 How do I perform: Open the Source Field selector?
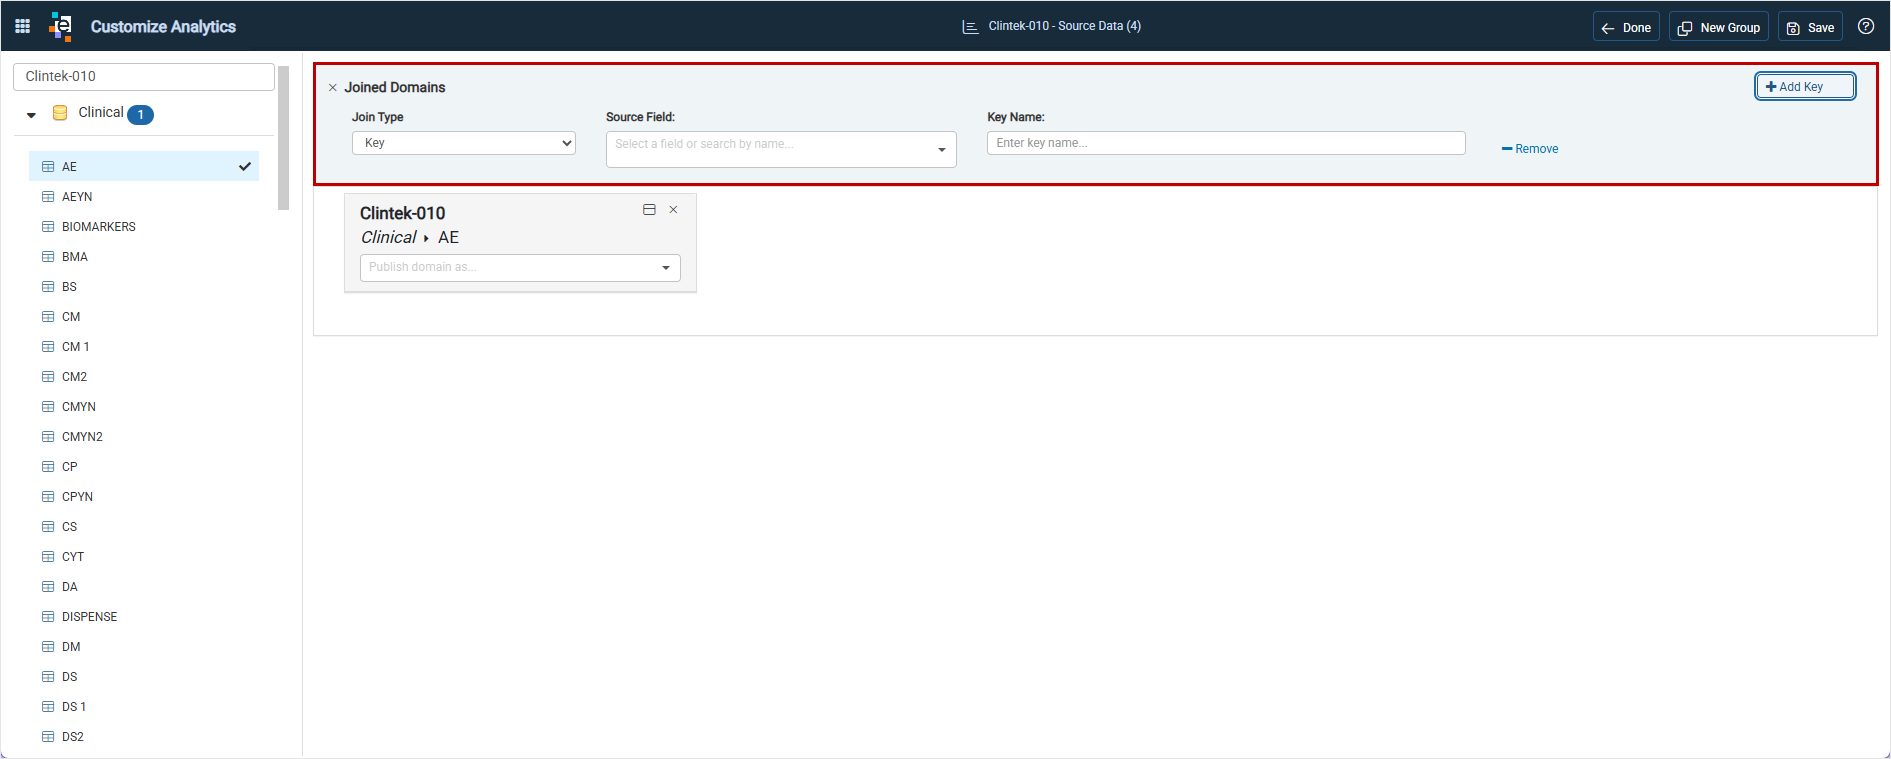click(781, 149)
